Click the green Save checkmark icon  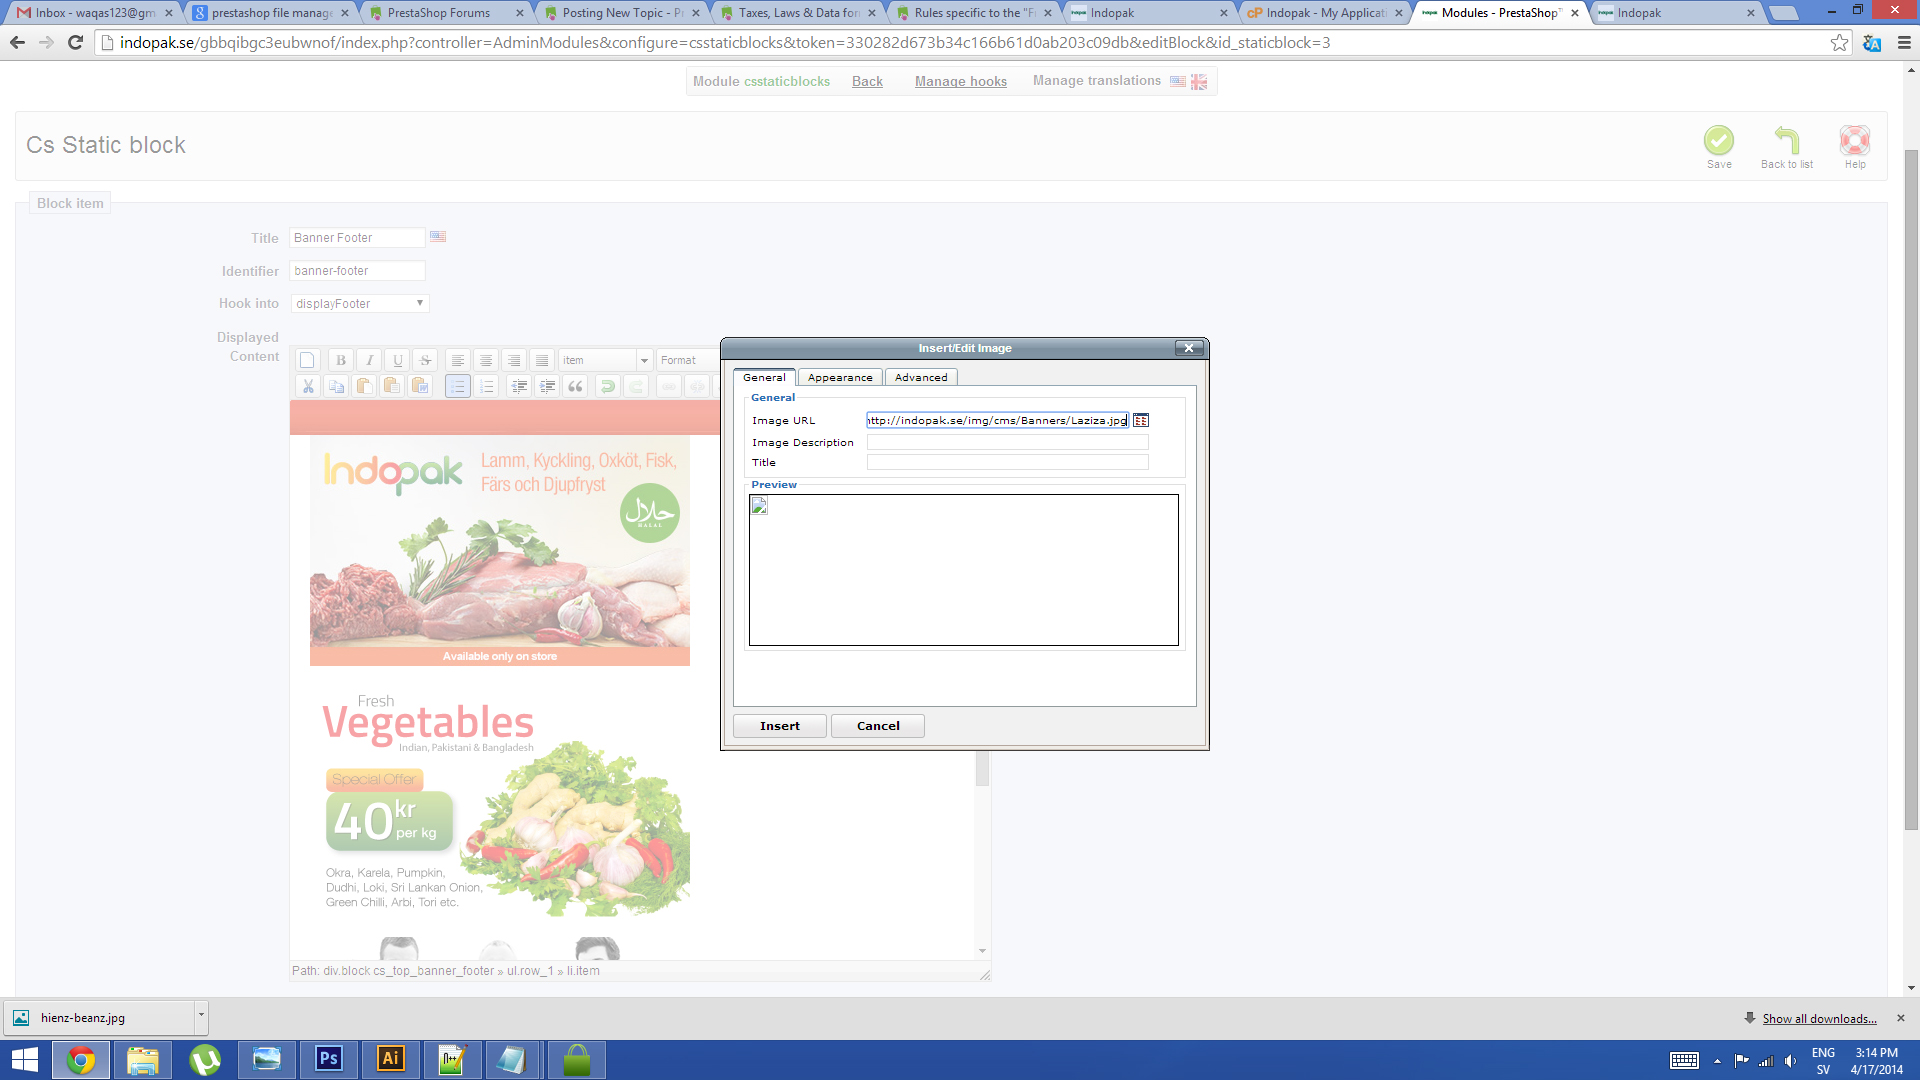coord(1718,141)
